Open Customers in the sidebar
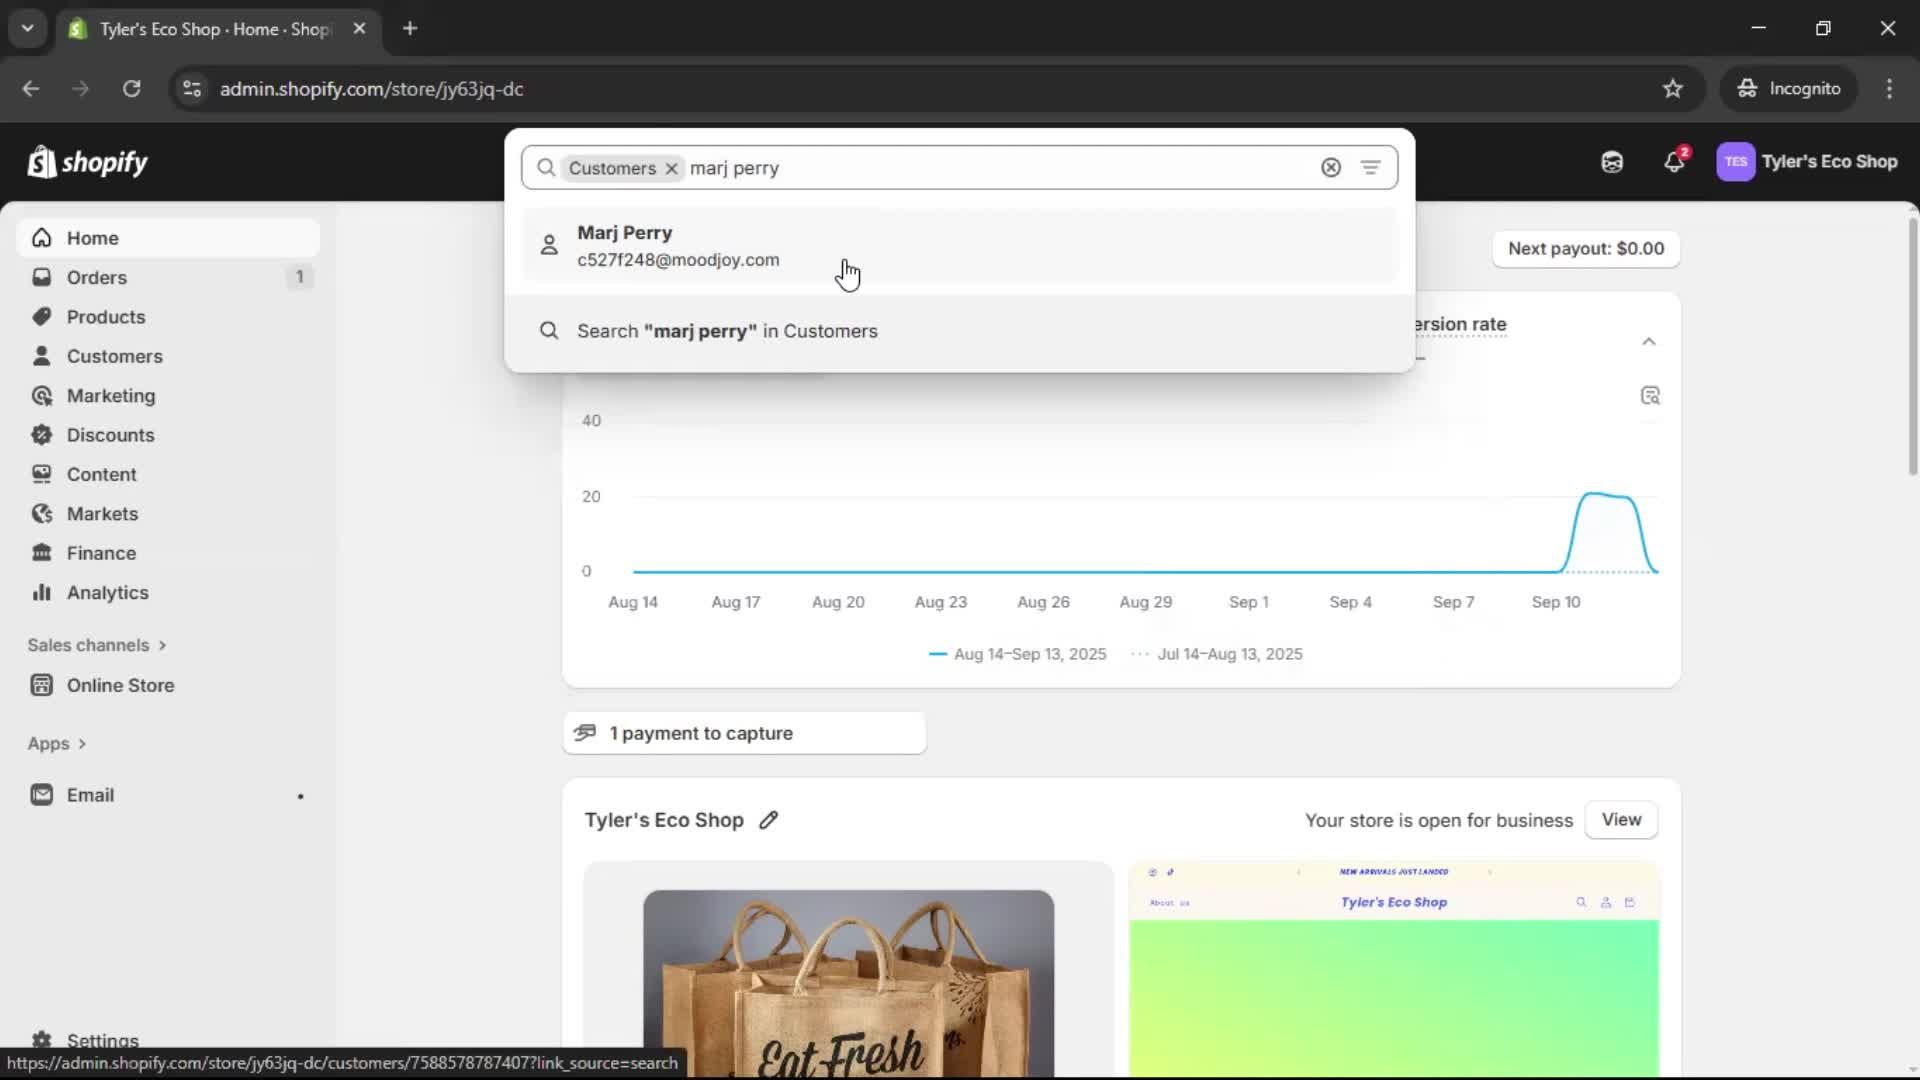The image size is (1920, 1080). [x=168, y=356]
